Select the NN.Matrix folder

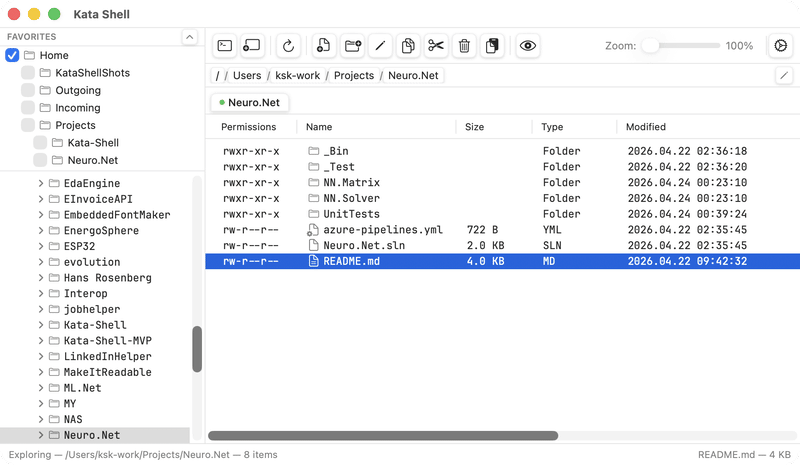[x=503, y=183]
